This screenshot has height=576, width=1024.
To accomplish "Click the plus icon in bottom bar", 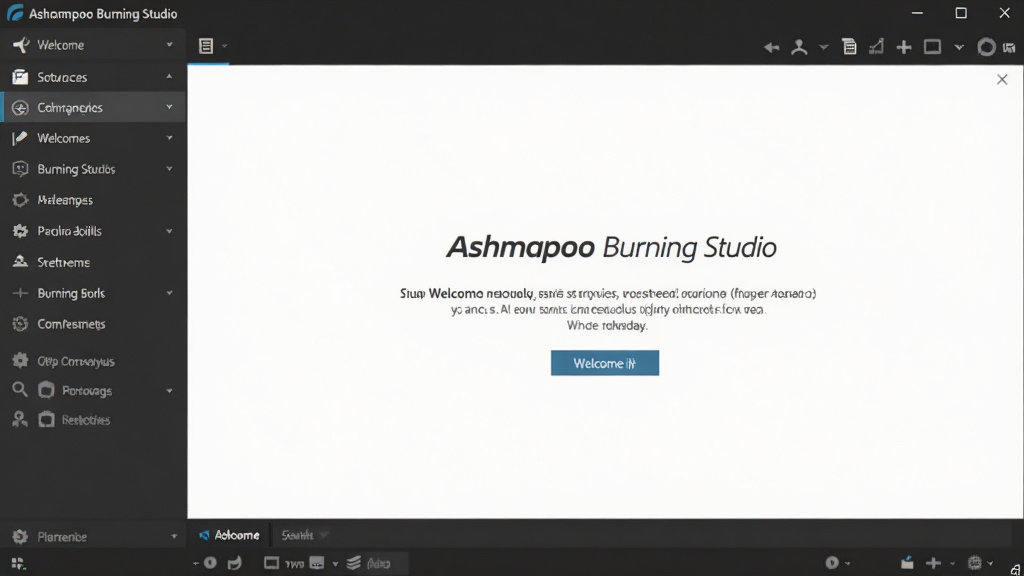I will pos(933,563).
